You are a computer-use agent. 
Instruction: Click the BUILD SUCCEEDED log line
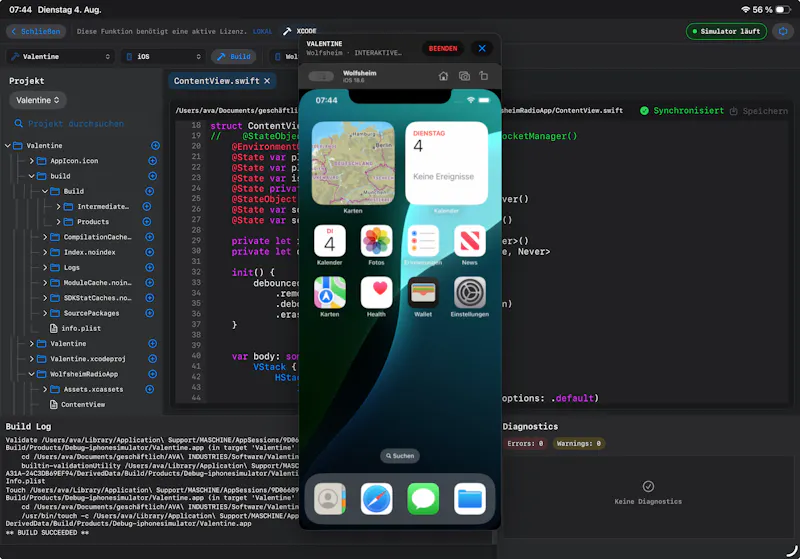coord(47,532)
